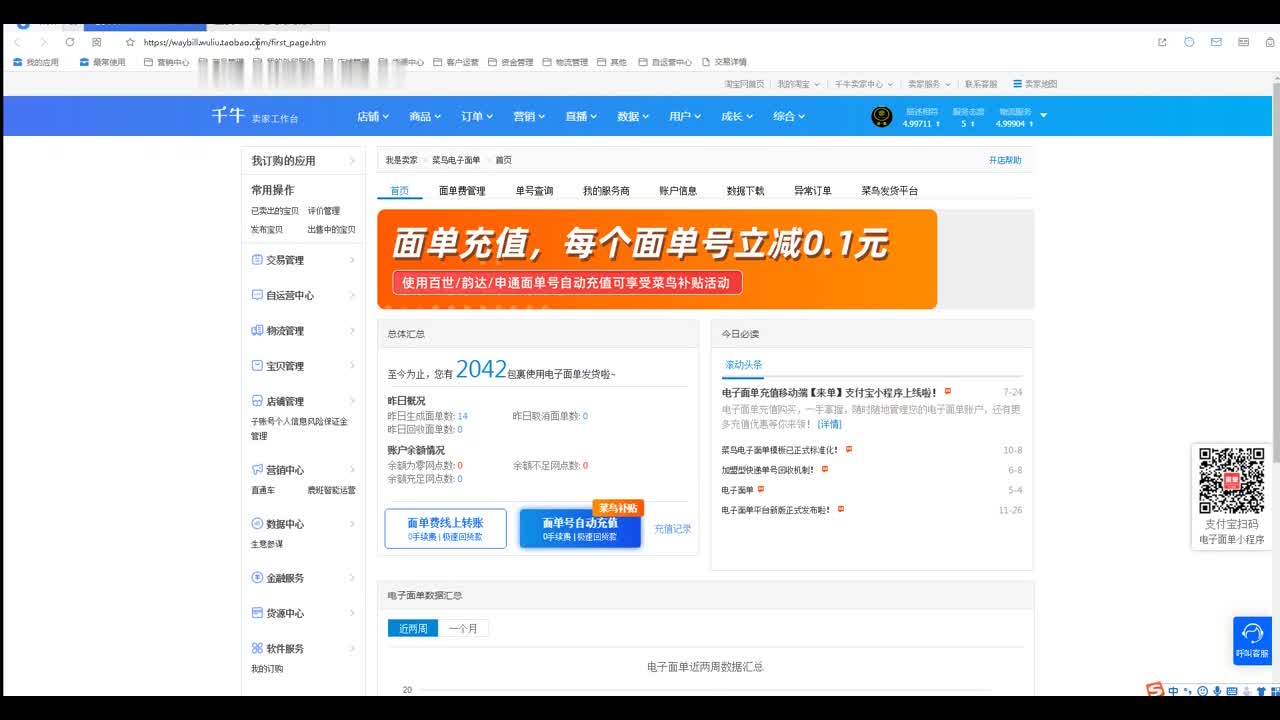Open the 店铺 dropdown menu

pos(373,117)
